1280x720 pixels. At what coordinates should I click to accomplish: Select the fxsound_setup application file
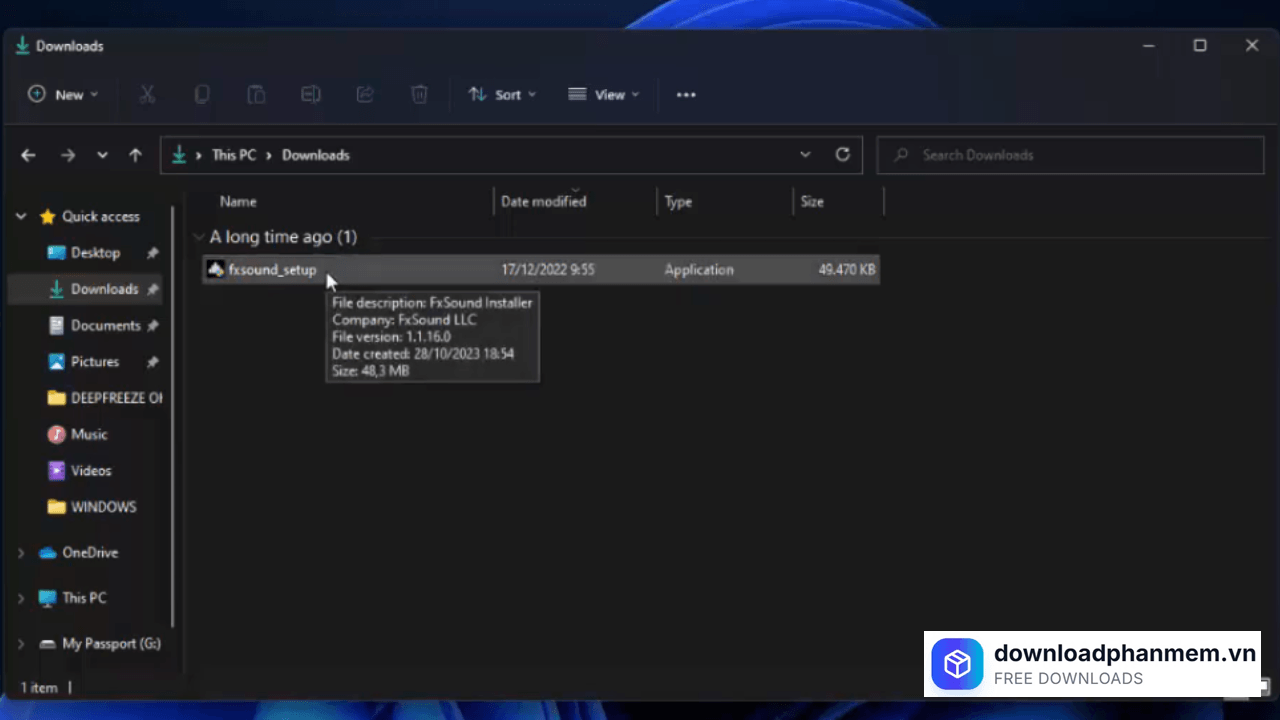pyautogui.click(x=272, y=269)
